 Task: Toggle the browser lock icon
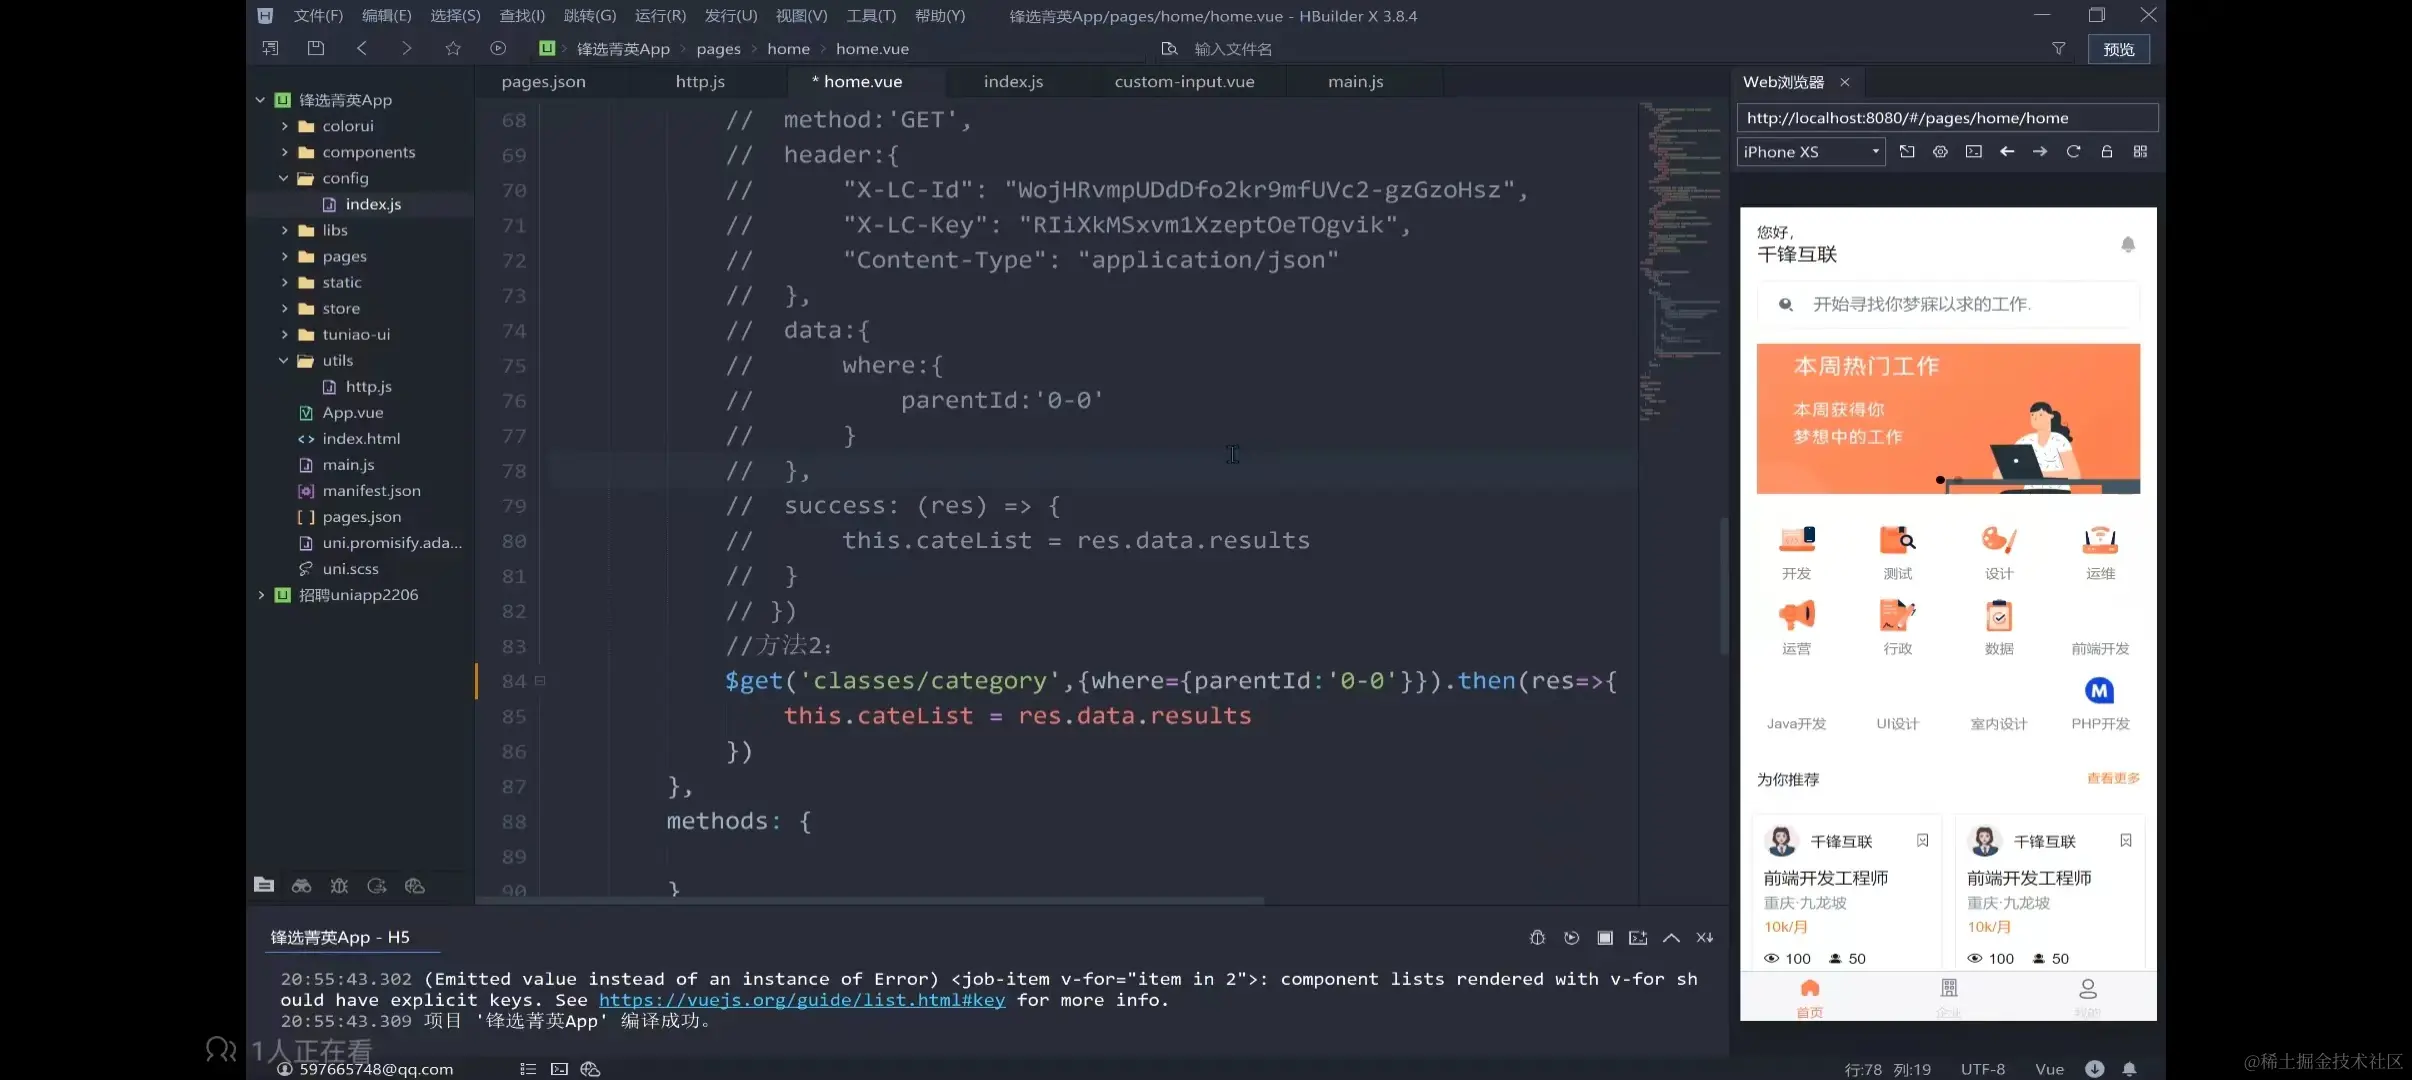coord(2106,152)
